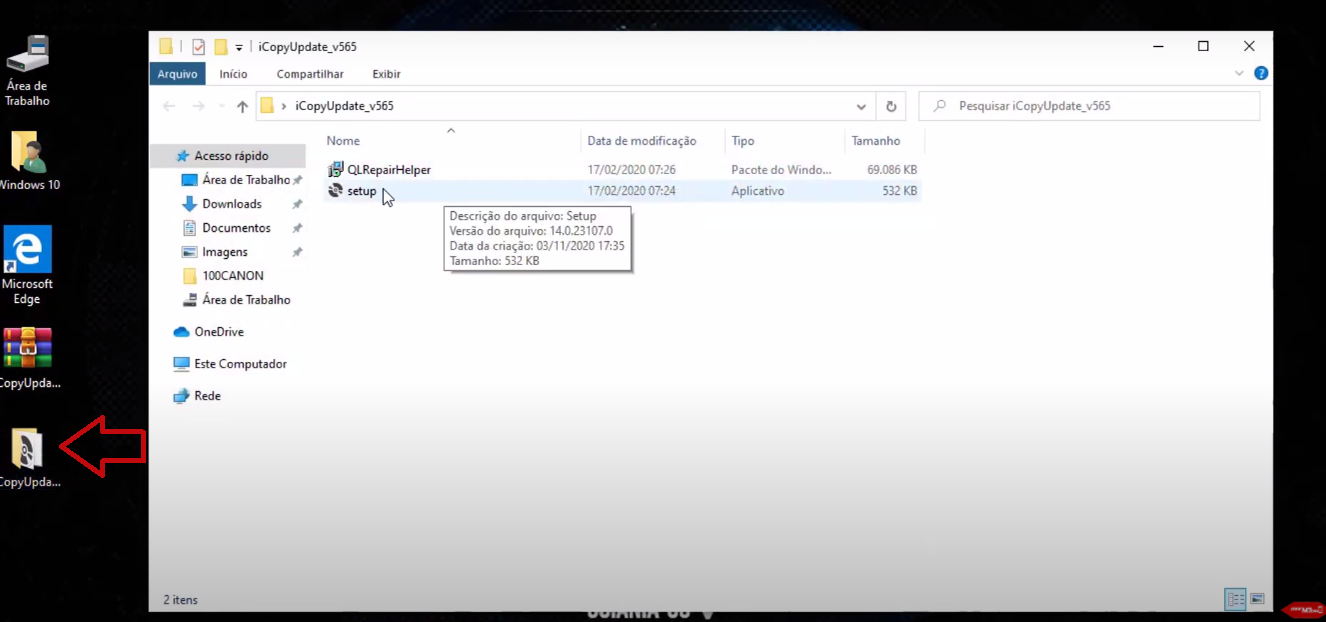
Task: Unpin Downloads from Quick Access
Action: coord(296,203)
